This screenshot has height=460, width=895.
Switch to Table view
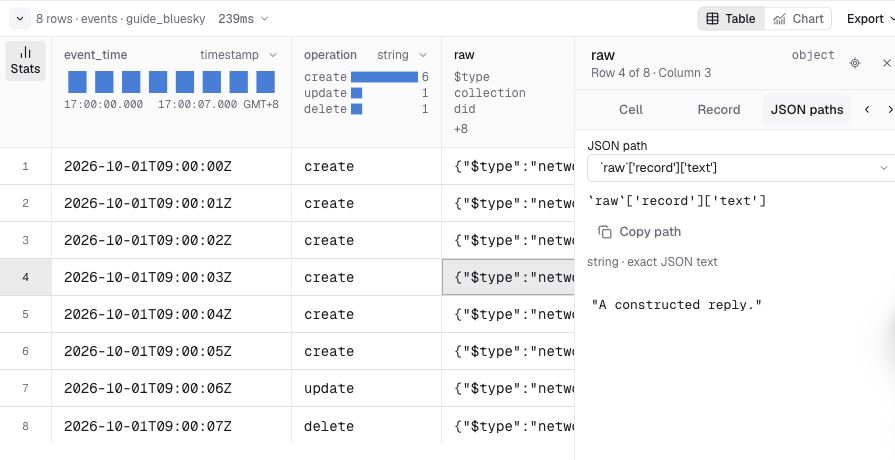coord(731,19)
